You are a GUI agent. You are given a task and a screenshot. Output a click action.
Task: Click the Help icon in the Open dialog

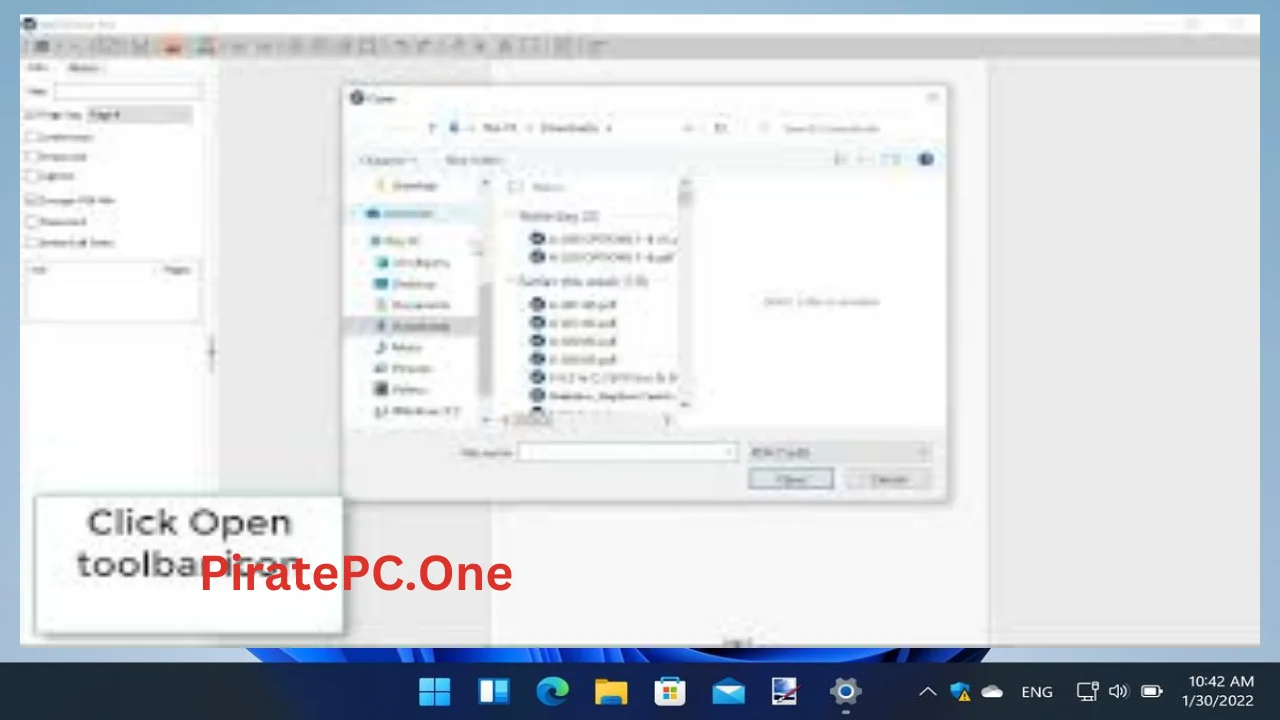click(925, 160)
